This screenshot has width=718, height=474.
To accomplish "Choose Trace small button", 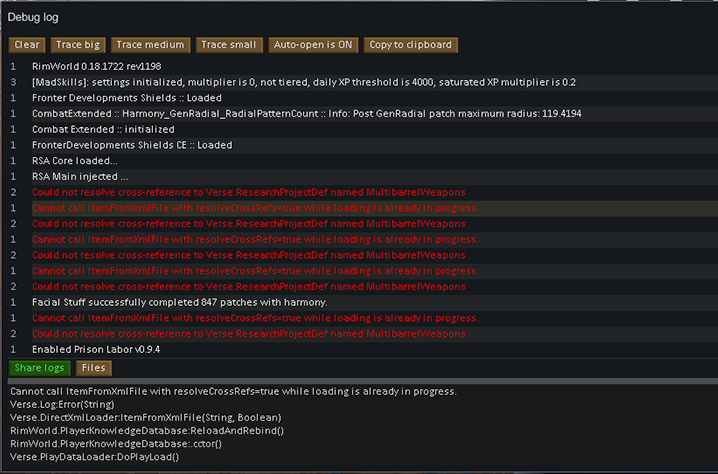I will click(228, 45).
